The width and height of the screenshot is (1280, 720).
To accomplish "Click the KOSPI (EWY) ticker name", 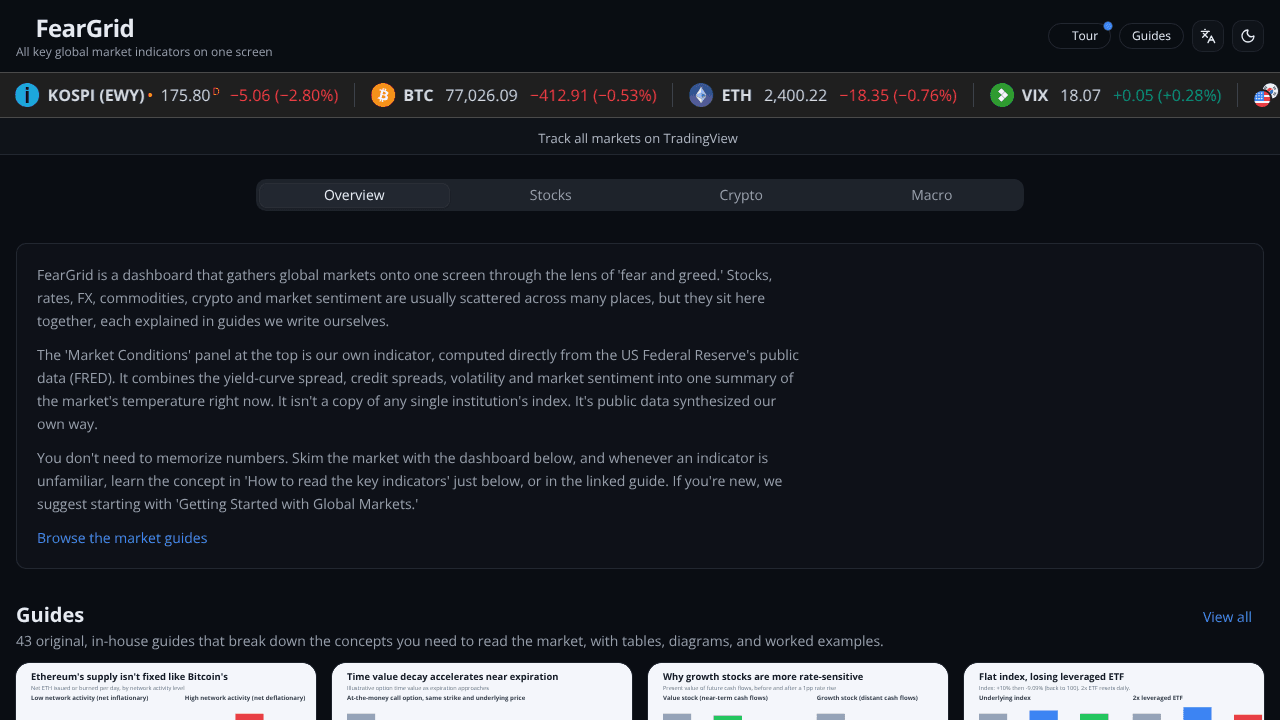I will (x=96, y=95).
